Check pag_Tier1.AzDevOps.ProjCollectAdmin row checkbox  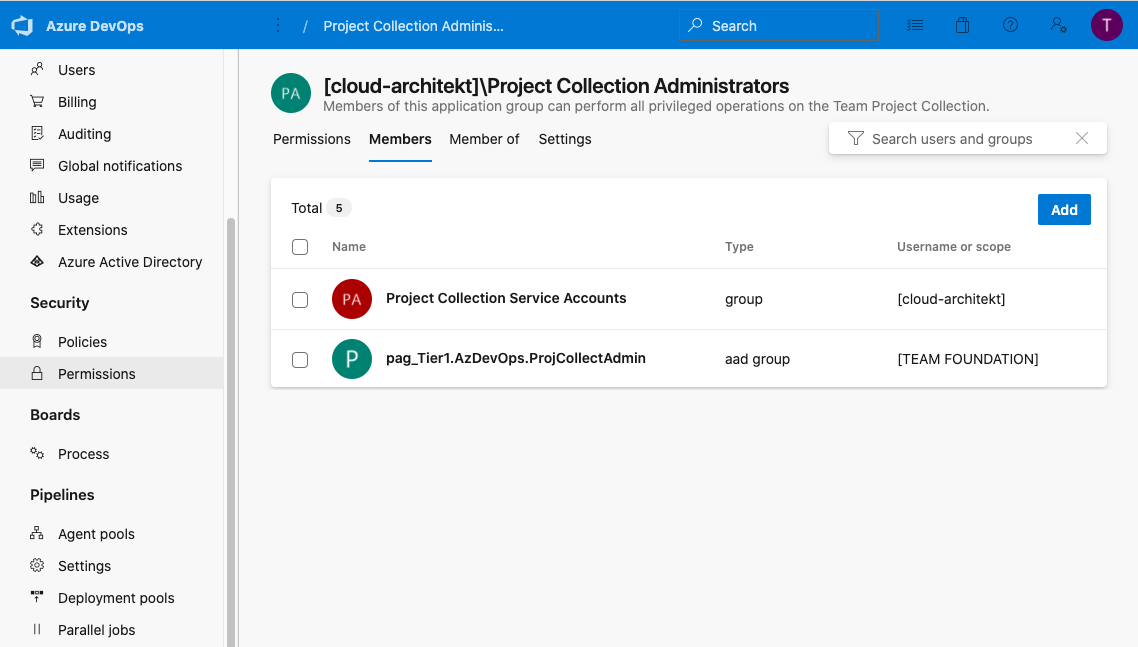(300, 359)
